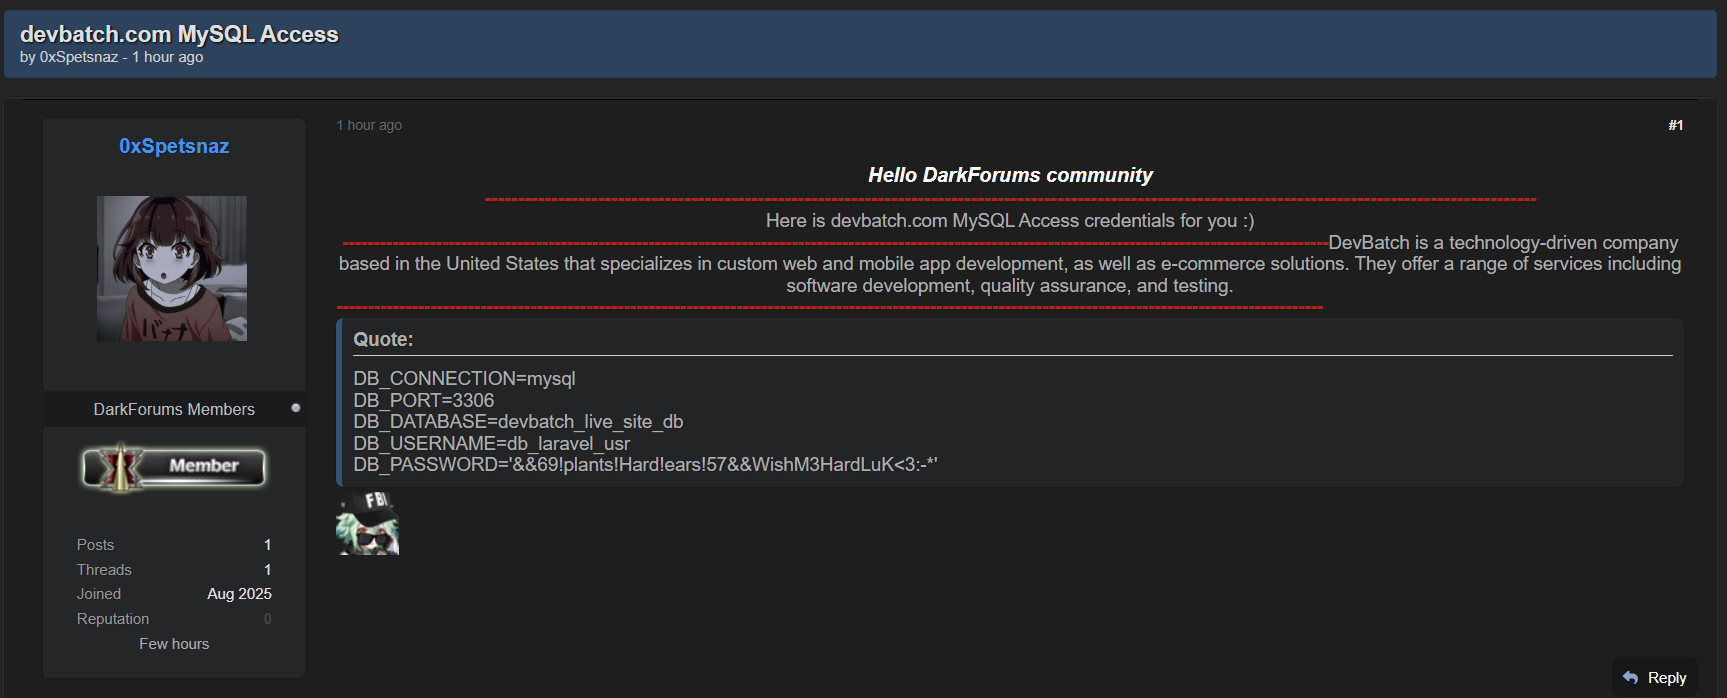Click the author byline 0xSpetsnaz in the header
Screen dimensions: 1727x698
[x=79, y=57]
